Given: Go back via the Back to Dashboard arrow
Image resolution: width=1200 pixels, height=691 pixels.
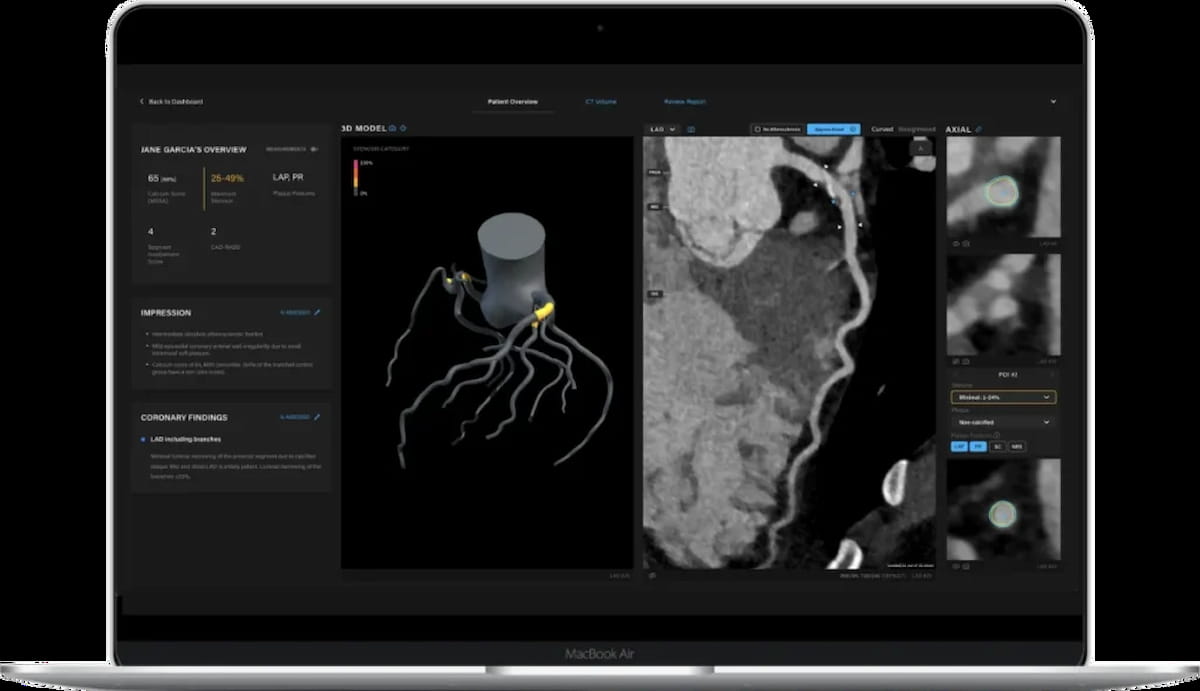Looking at the screenshot, I should [x=142, y=102].
